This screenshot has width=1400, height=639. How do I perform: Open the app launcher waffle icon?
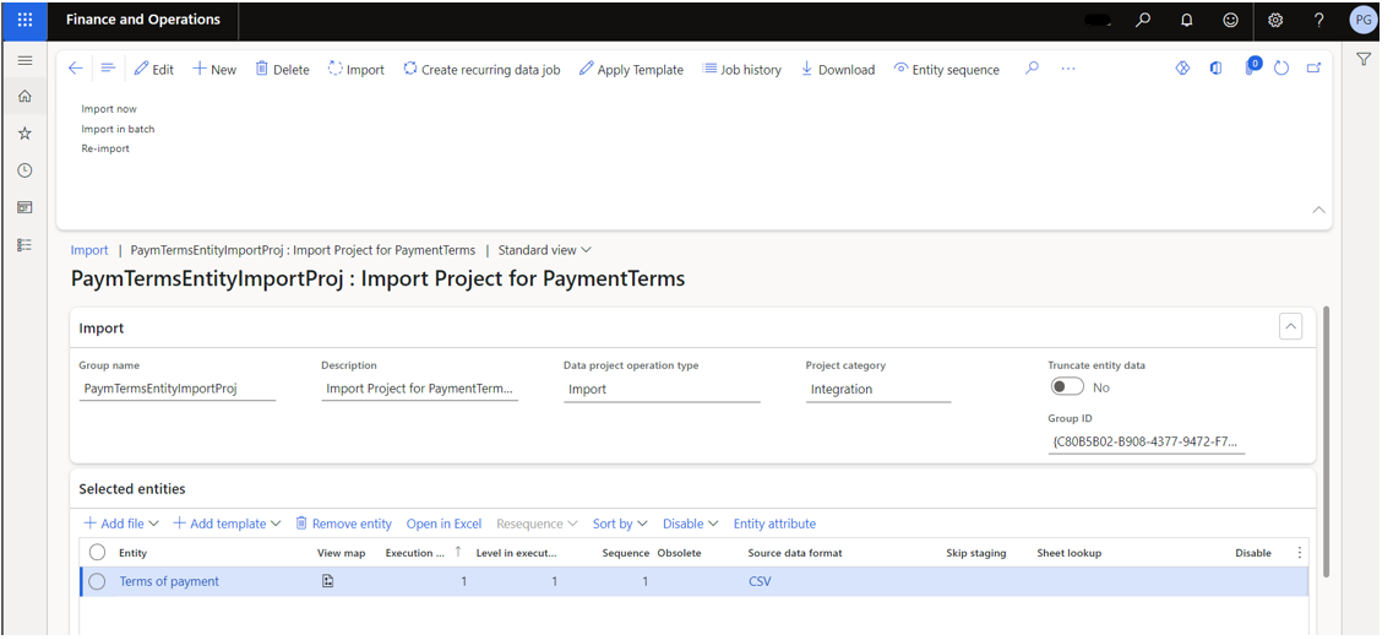[x=25, y=20]
